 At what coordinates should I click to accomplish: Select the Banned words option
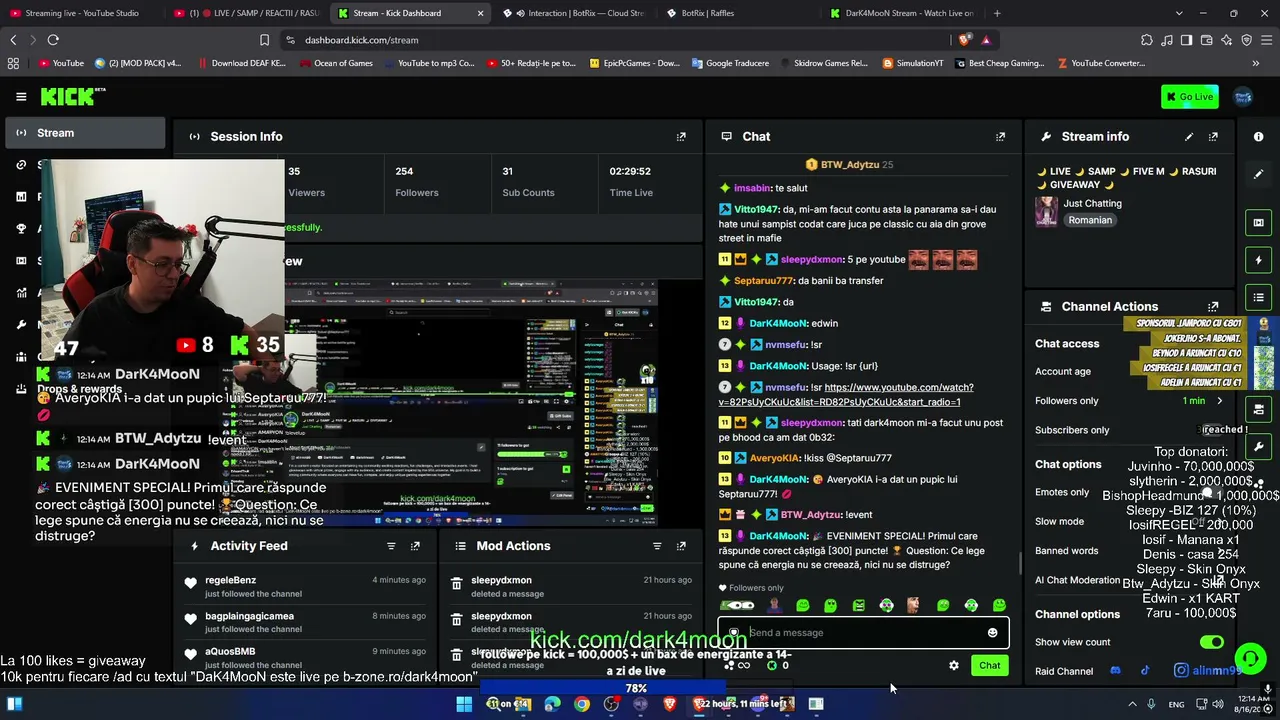click(1067, 551)
